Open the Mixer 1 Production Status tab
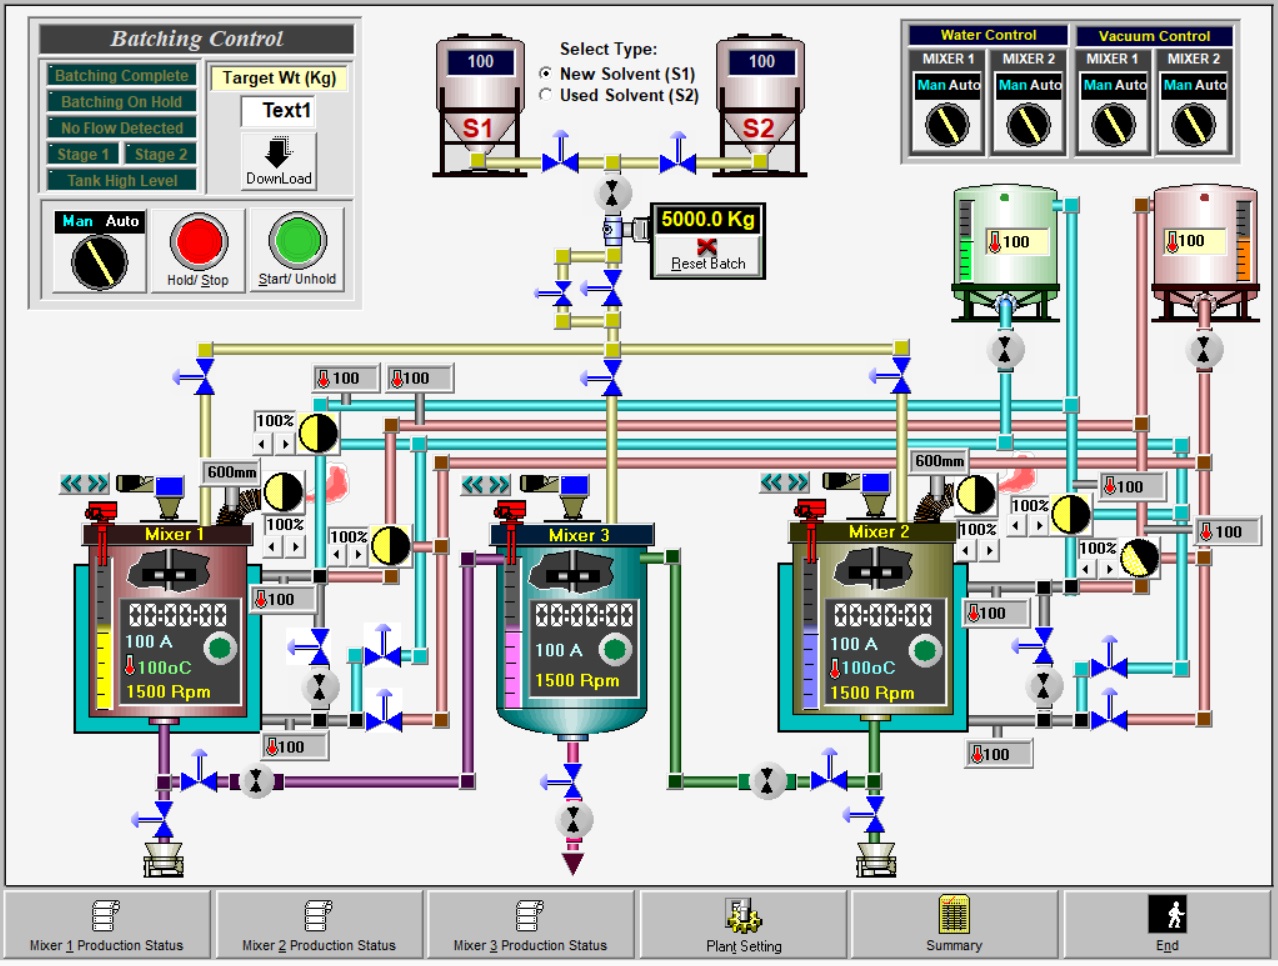Viewport: 1278px width, 966px height. [x=106, y=925]
